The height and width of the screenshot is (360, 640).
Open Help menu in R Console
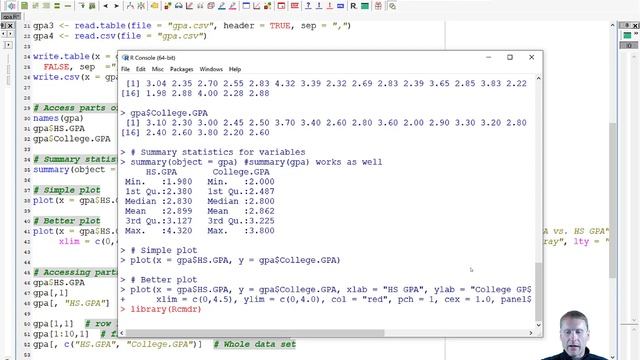[x=235, y=69]
